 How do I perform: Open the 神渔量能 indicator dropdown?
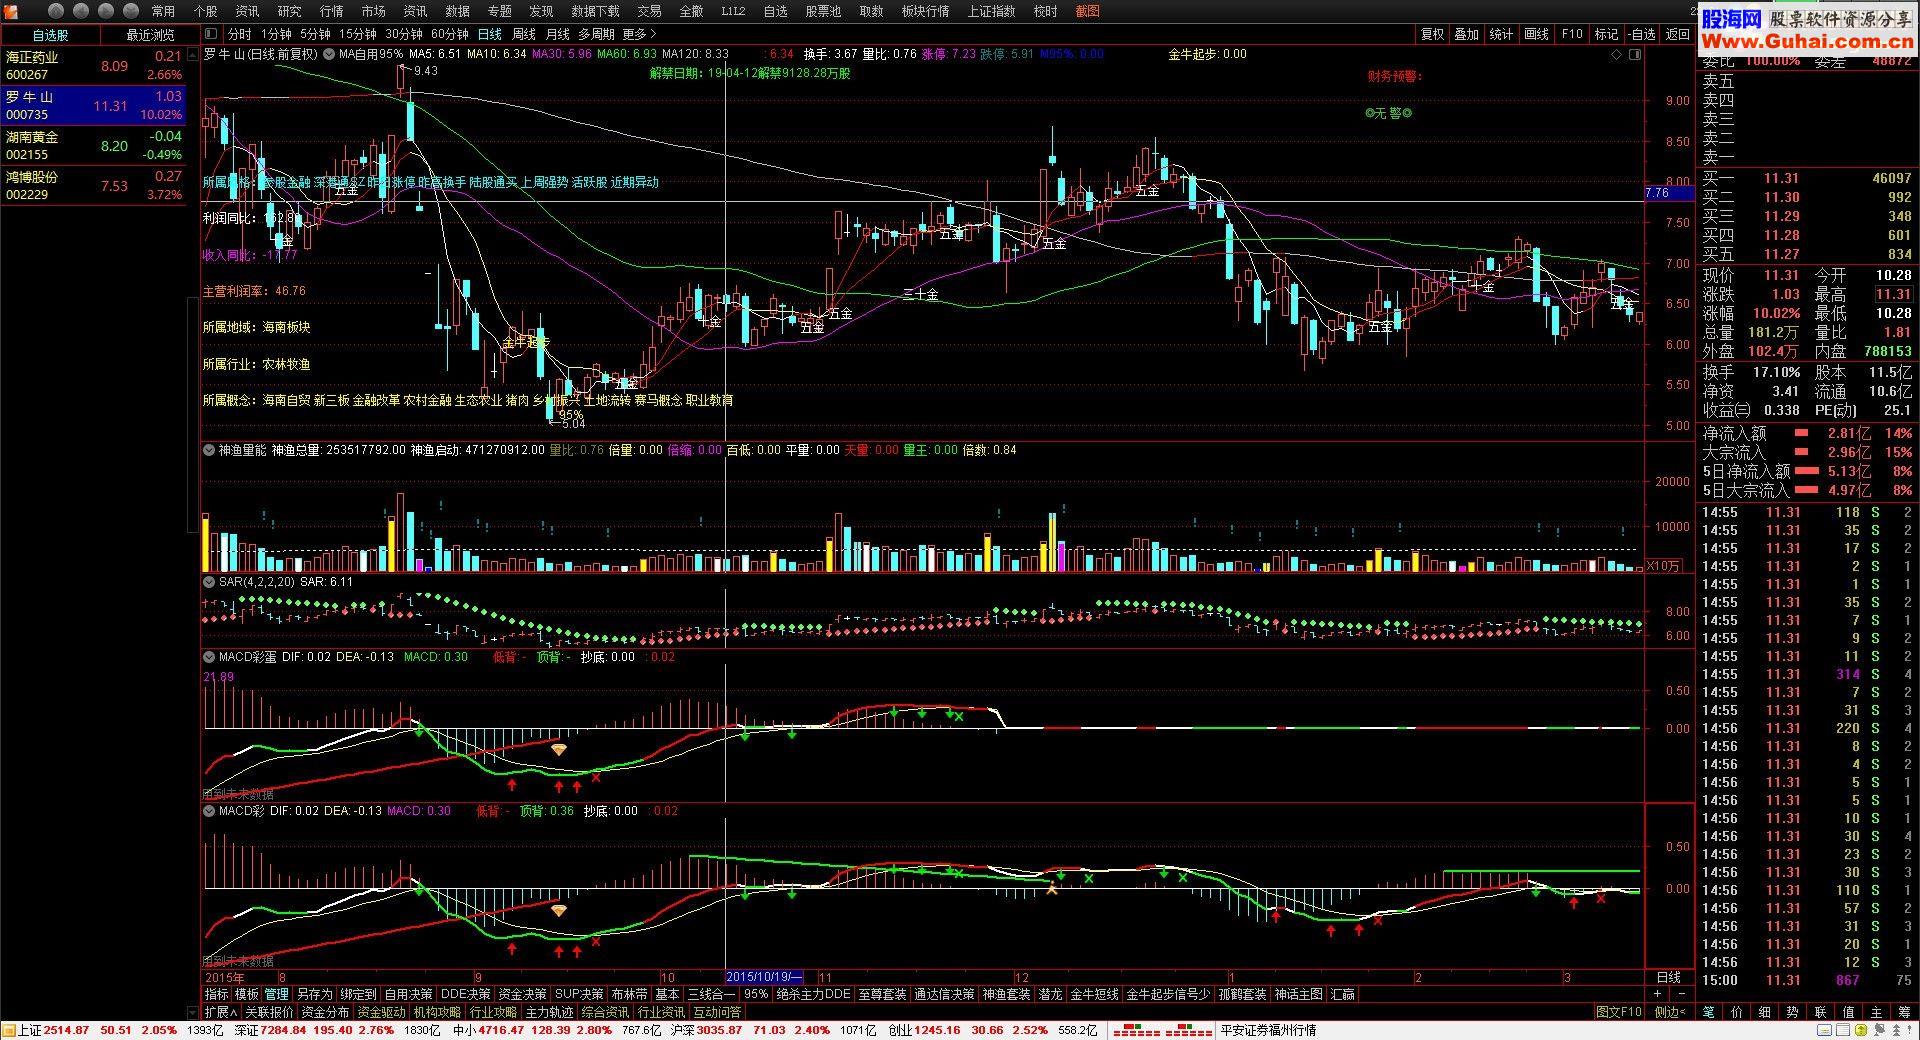(210, 450)
